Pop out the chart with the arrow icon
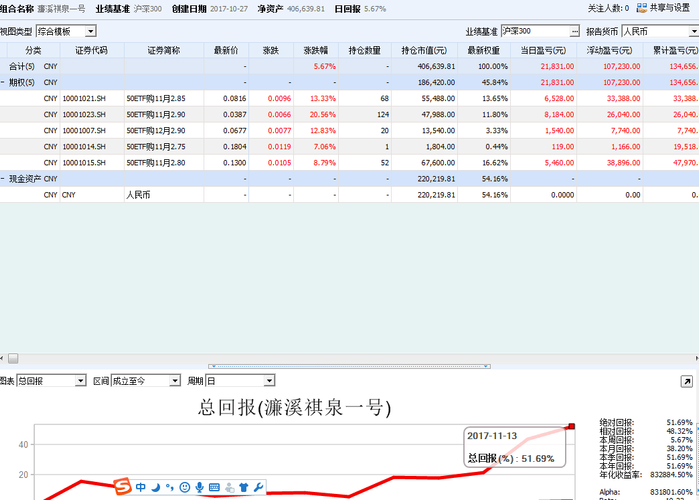 click(x=687, y=381)
